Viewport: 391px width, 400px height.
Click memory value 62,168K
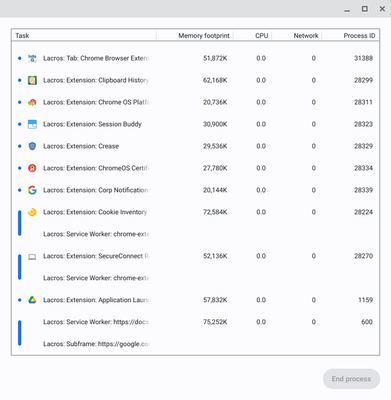point(215,80)
